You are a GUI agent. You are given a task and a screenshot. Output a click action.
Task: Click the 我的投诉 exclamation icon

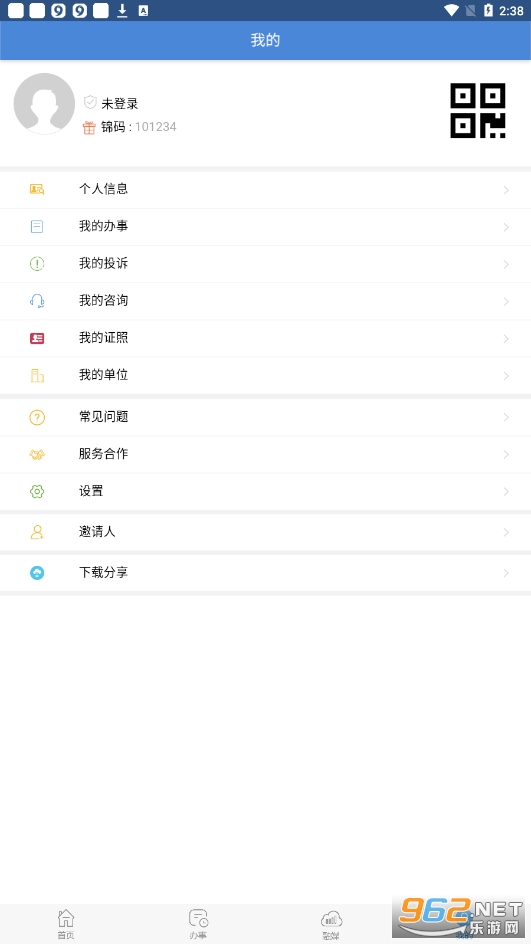click(37, 264)
